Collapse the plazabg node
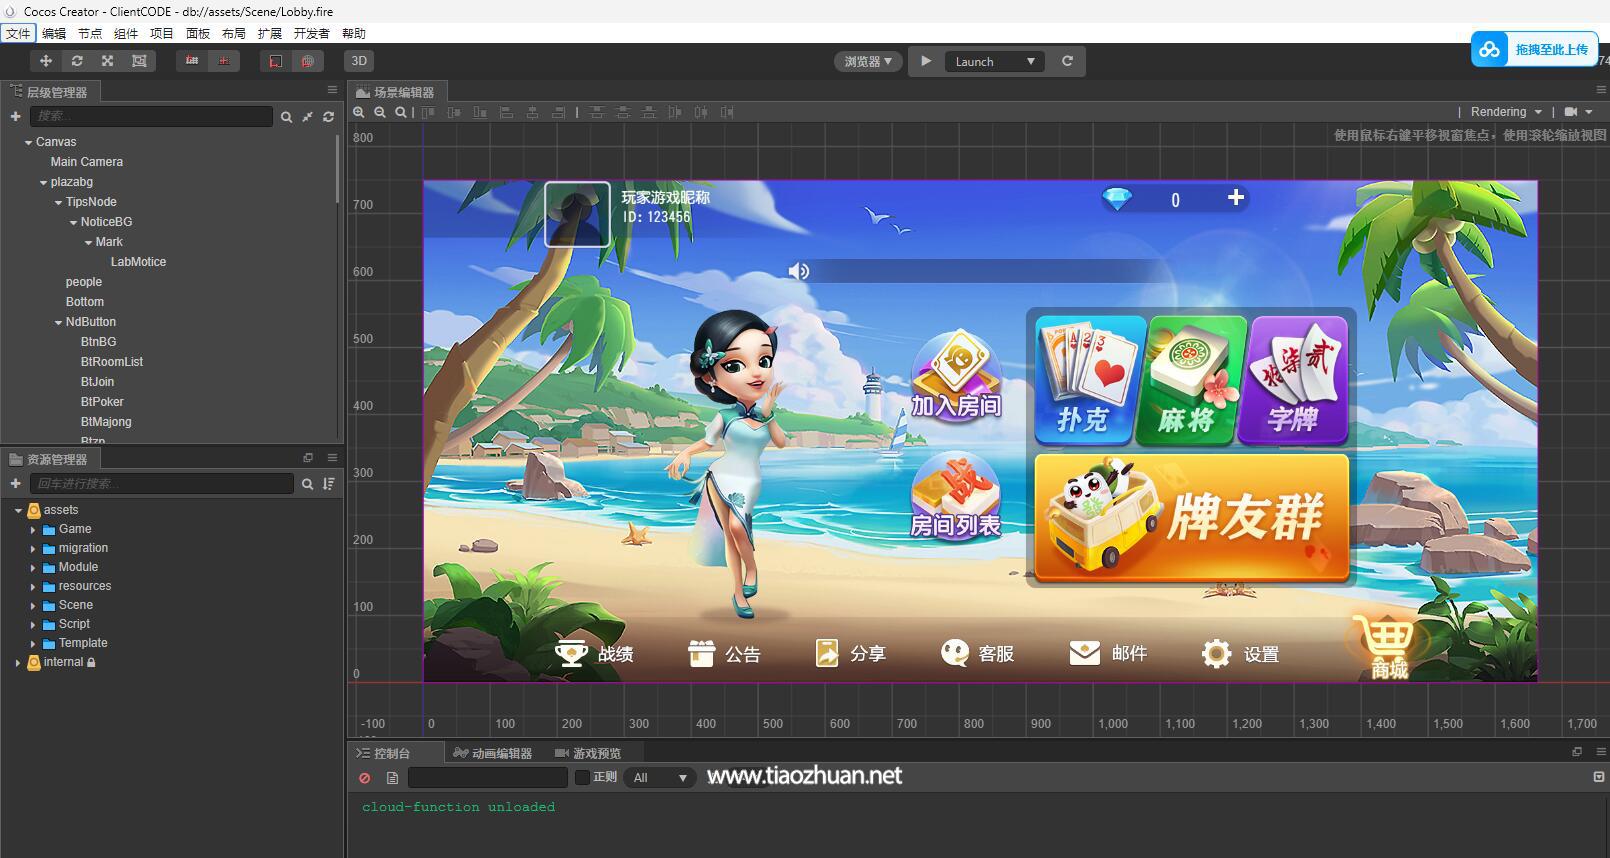 click(43, 183)
